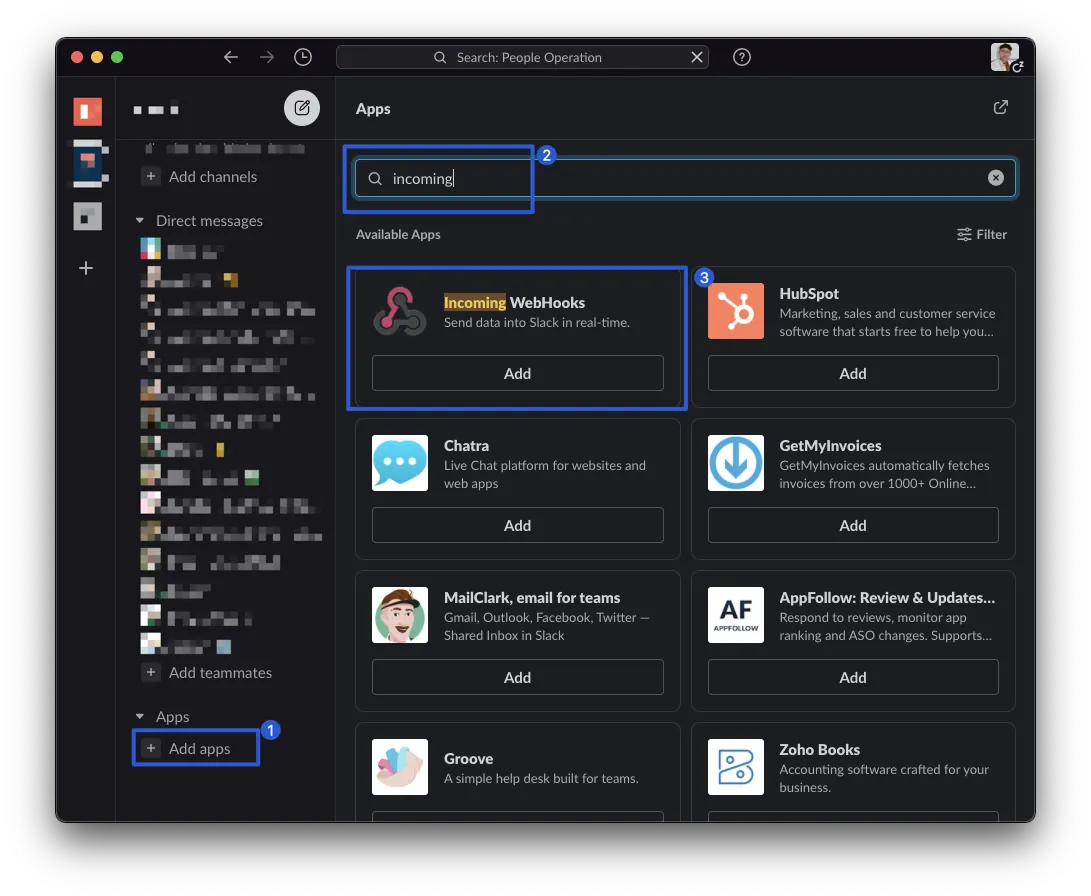Screen dimensions: 1091x896
Task: Close the top search bar query
Action: tap(697, 57)
